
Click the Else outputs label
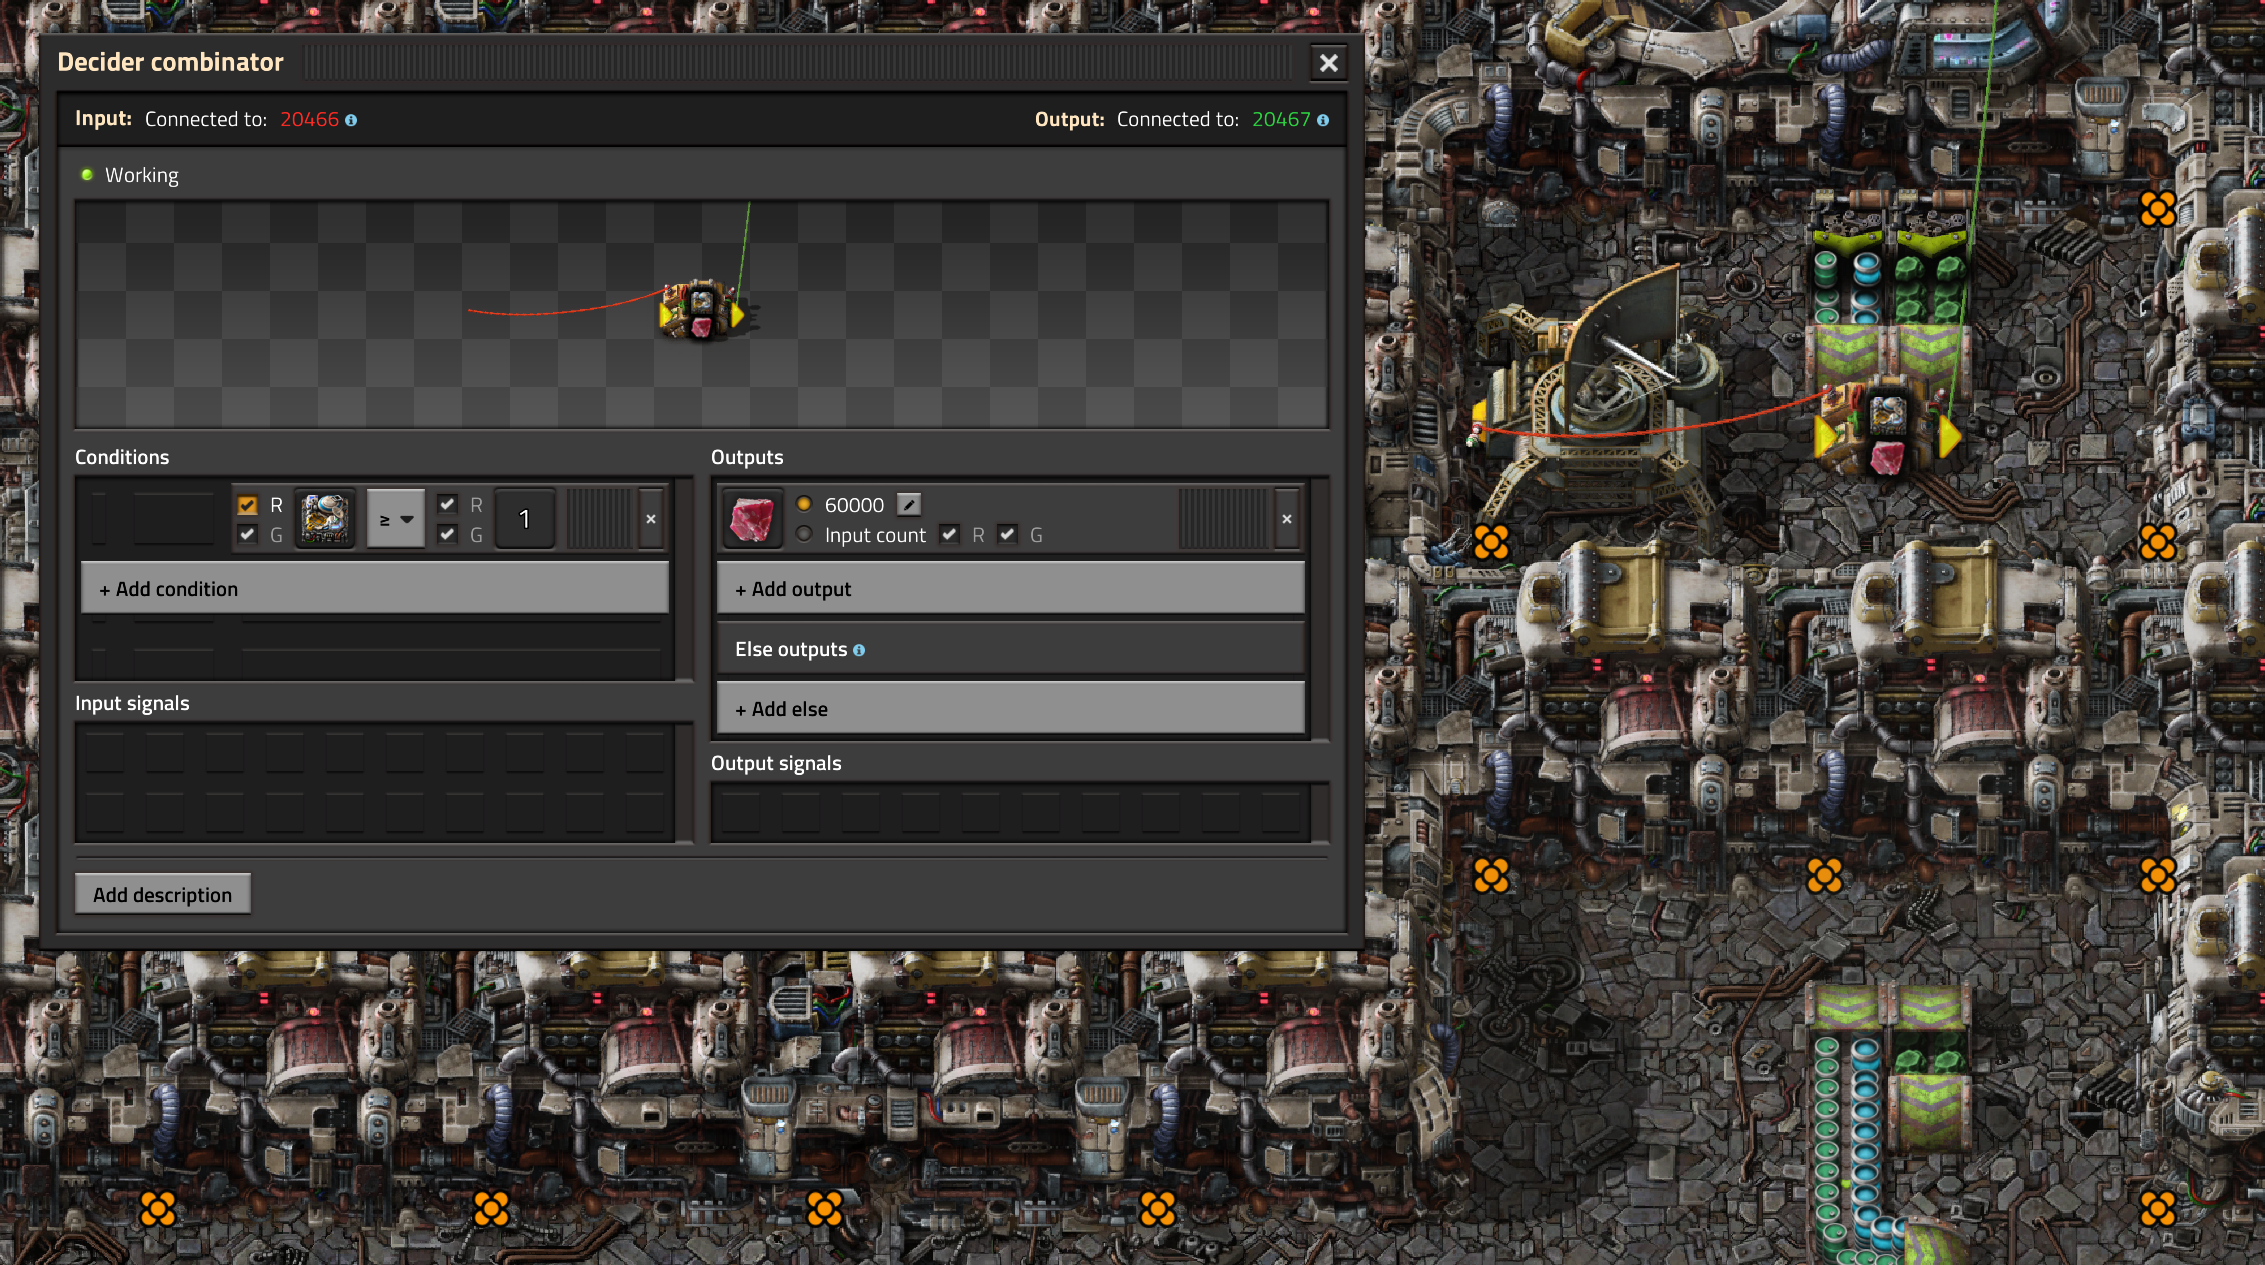click(791, 649)
